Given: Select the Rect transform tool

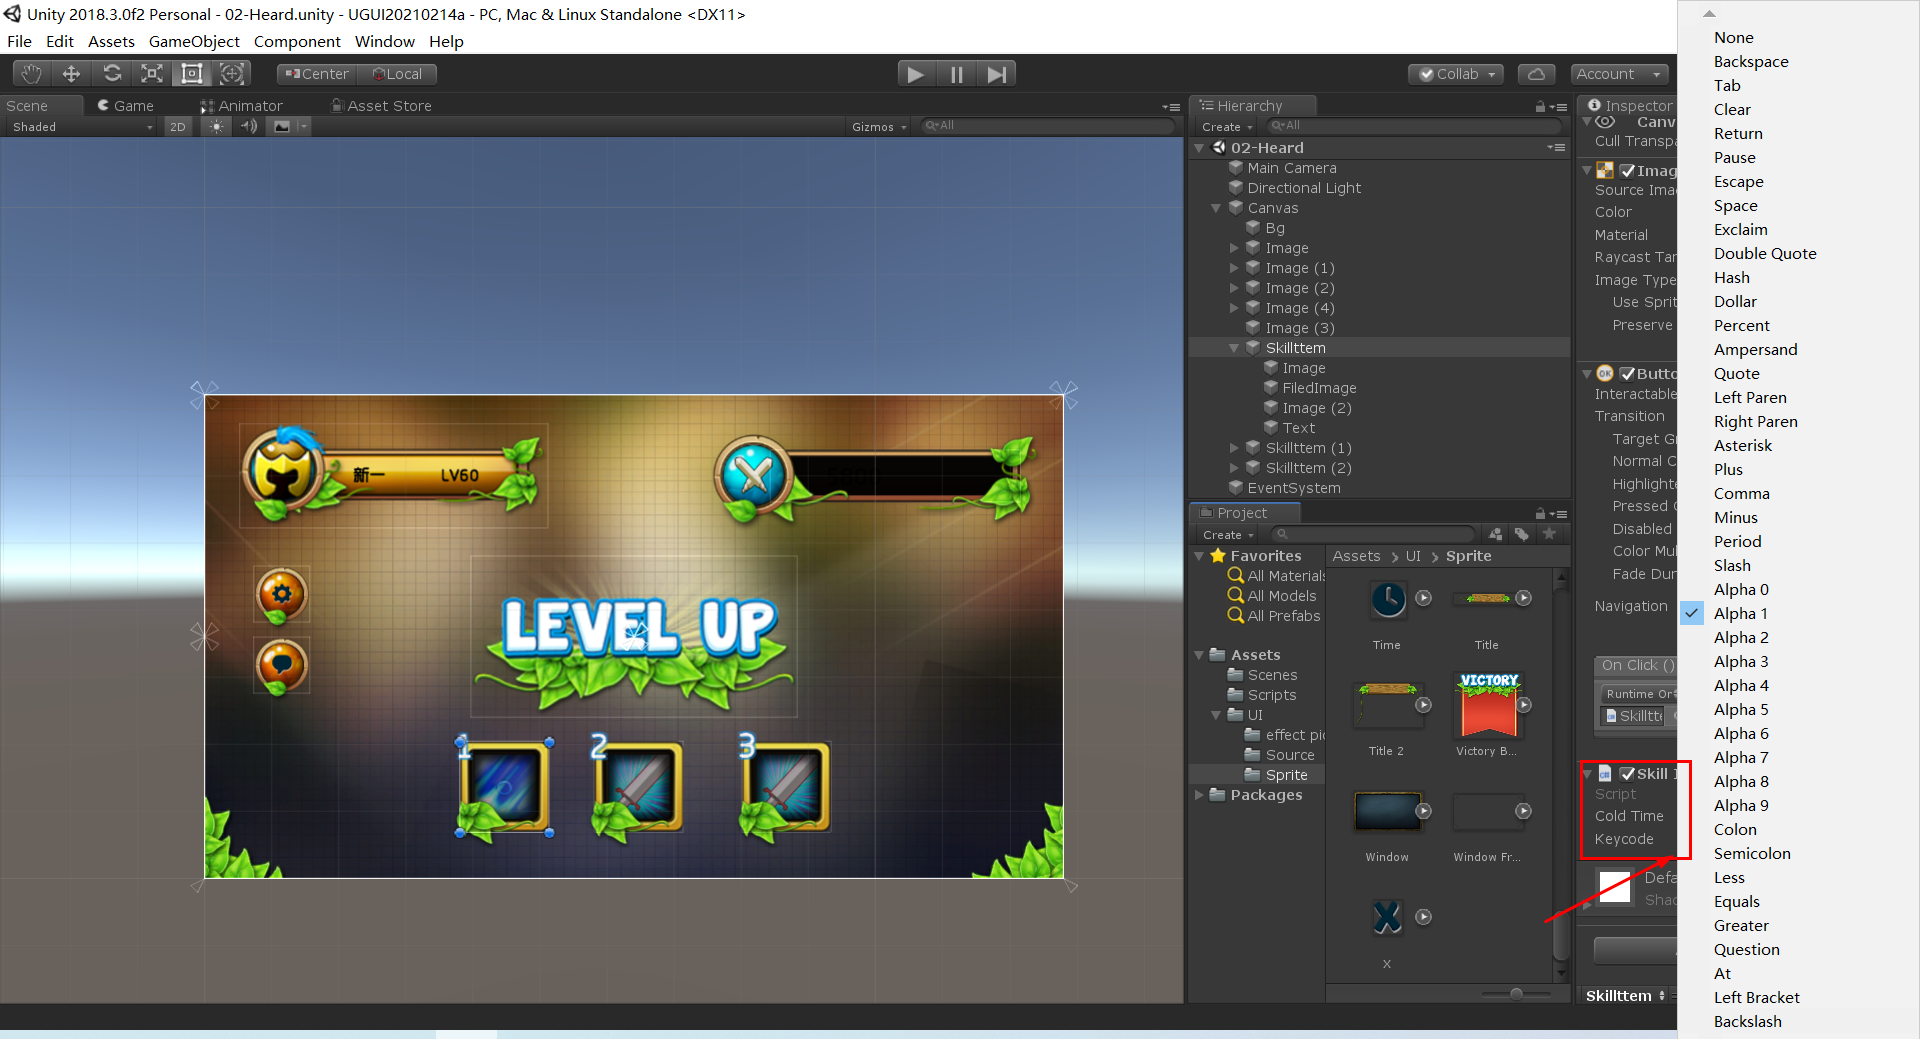Looking at the screenshot, I should click(x=192, y=73).
